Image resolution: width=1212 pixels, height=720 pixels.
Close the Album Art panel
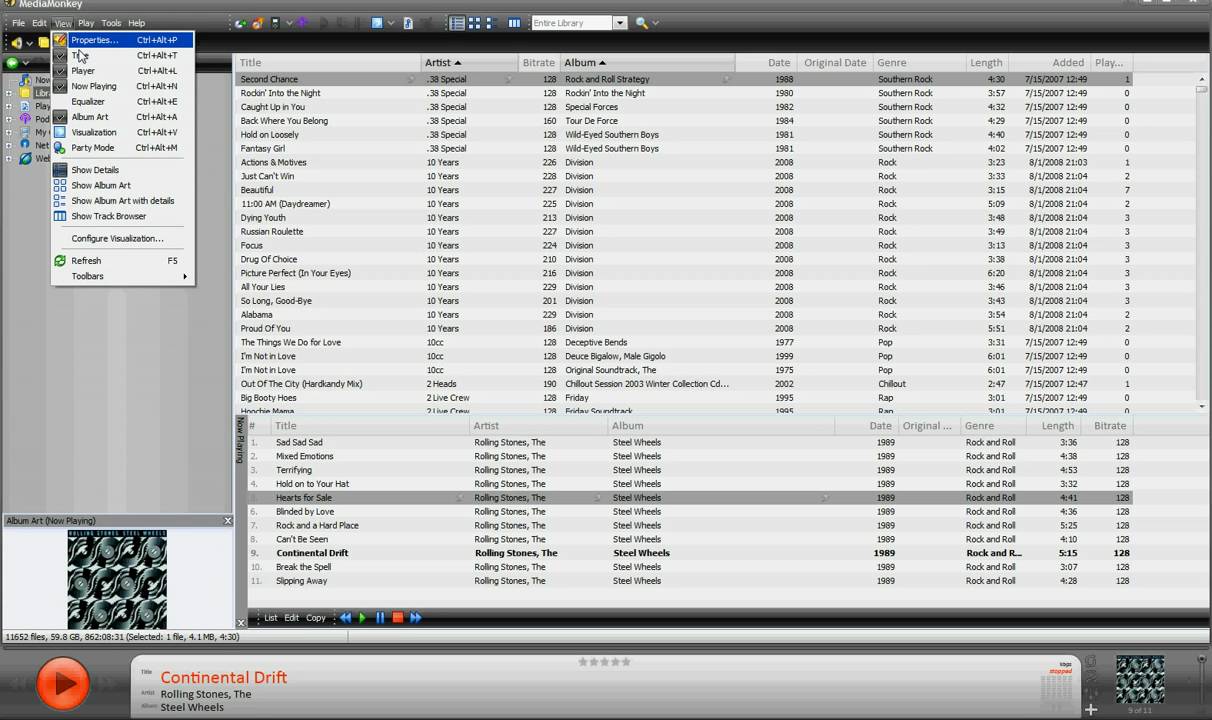point(227,521)
